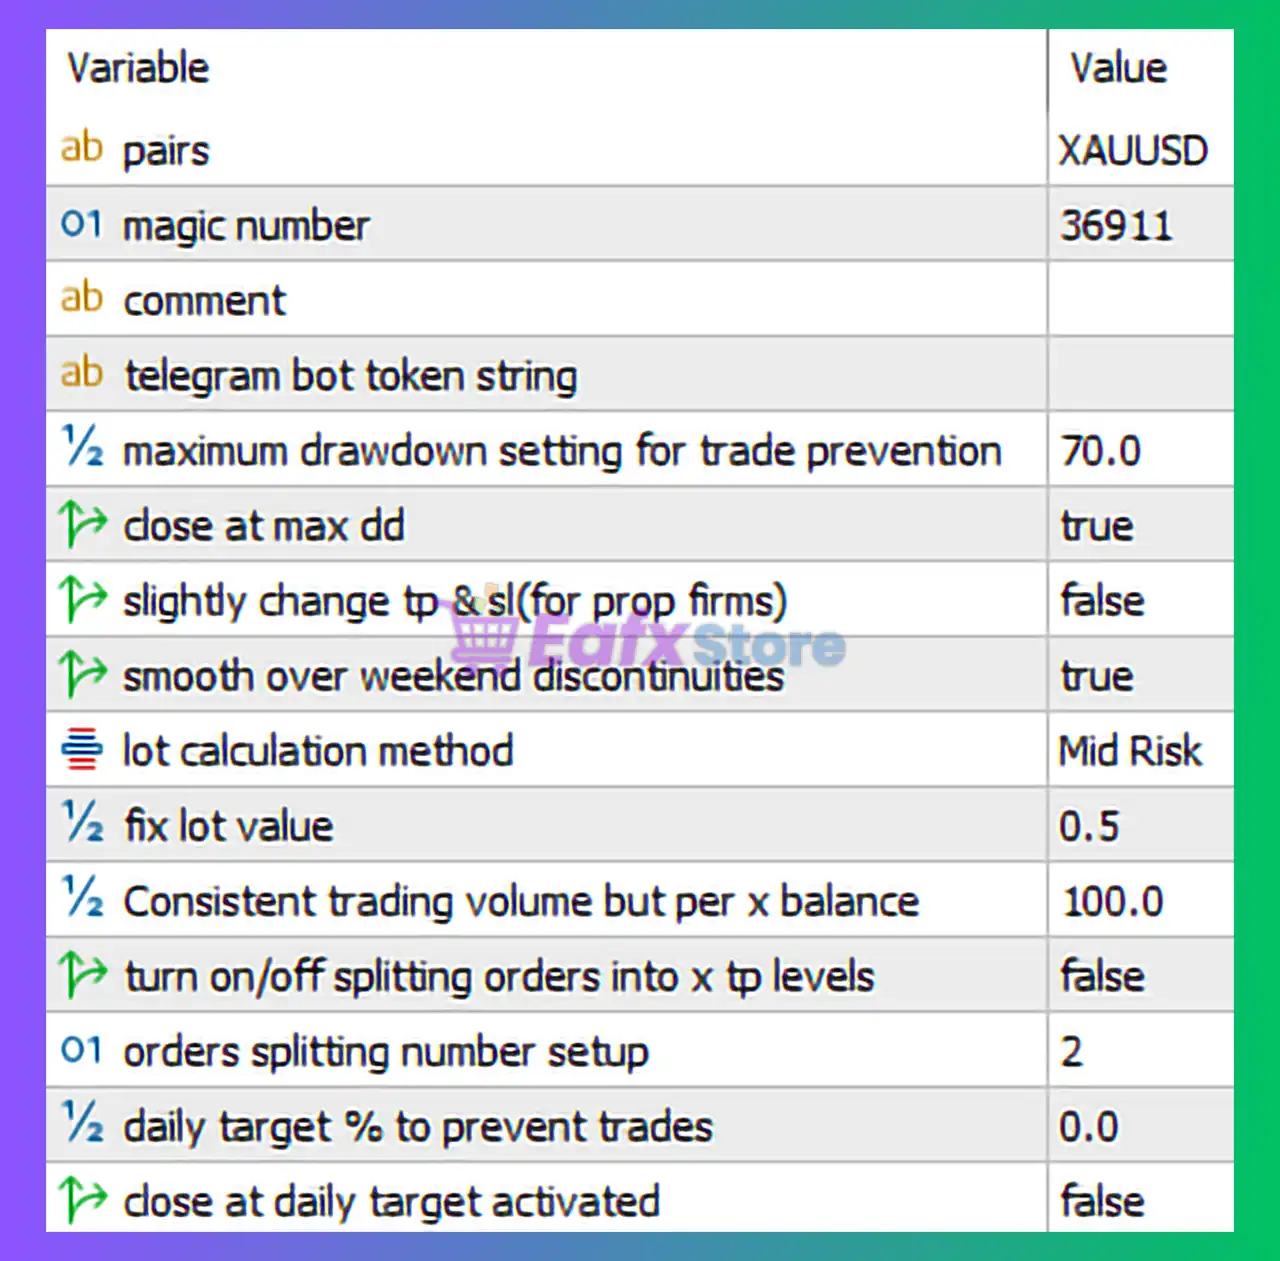
Task: Open the close at daily target activated value
Action: point(1102,1201)
